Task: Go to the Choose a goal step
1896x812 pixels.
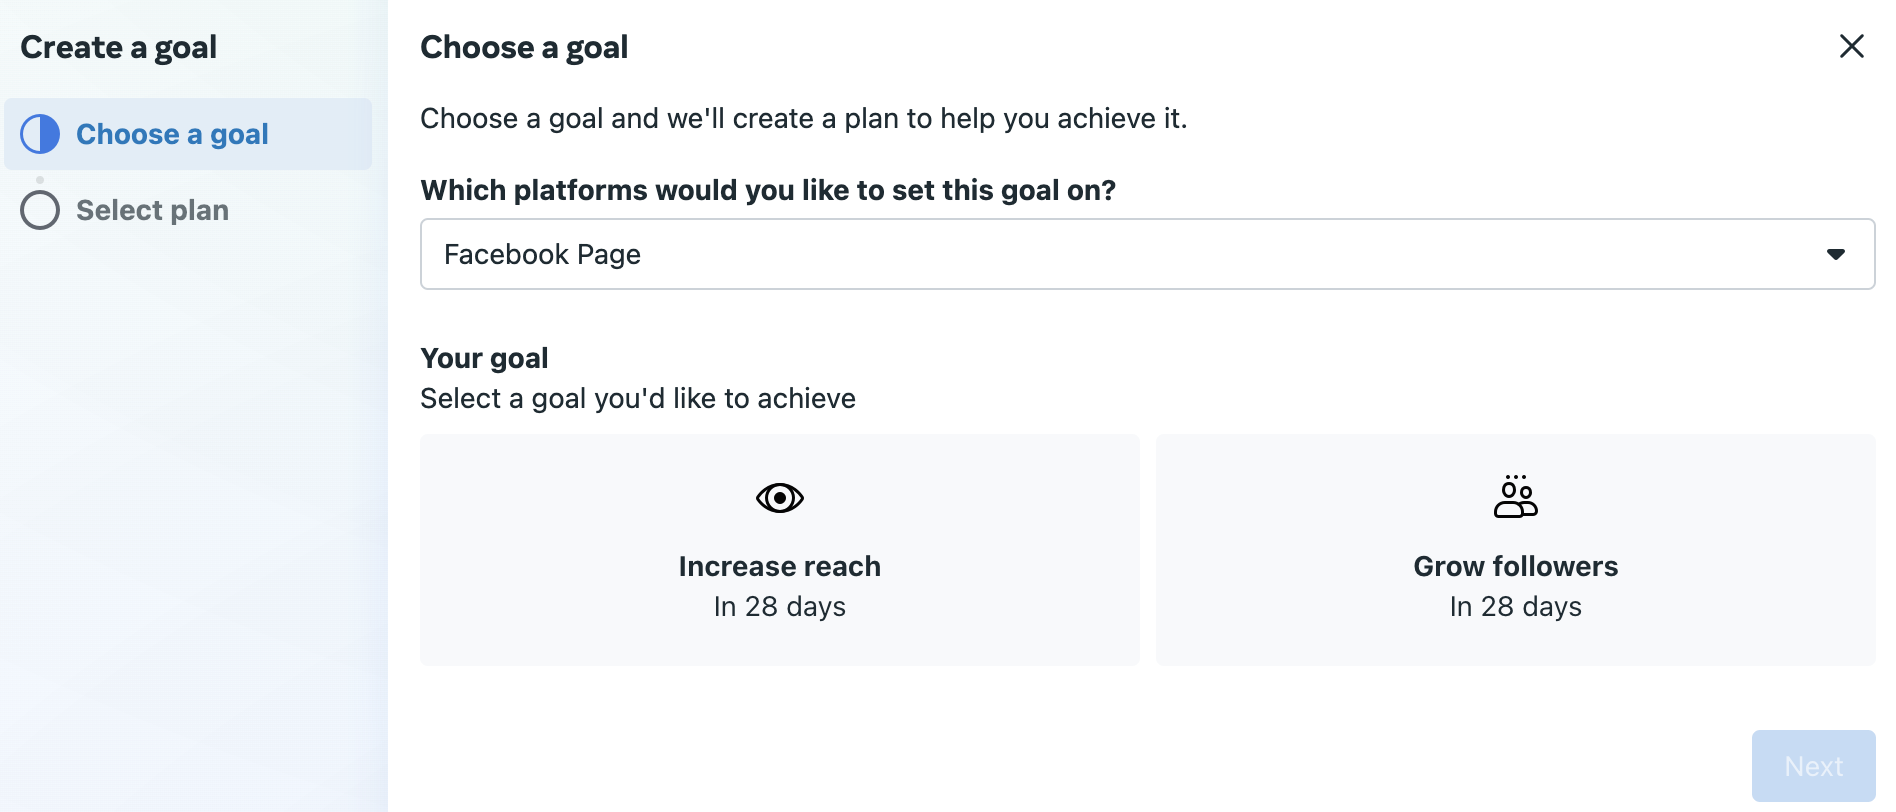Action: [172, 134]
